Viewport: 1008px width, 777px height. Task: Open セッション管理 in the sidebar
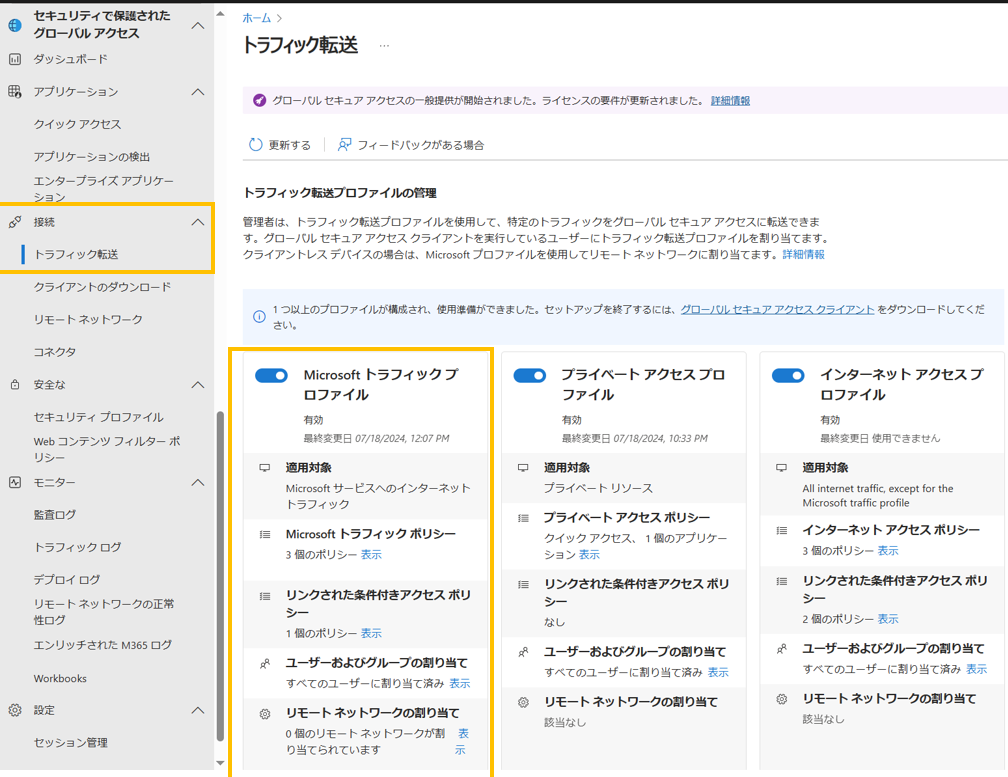click(71, 743)
